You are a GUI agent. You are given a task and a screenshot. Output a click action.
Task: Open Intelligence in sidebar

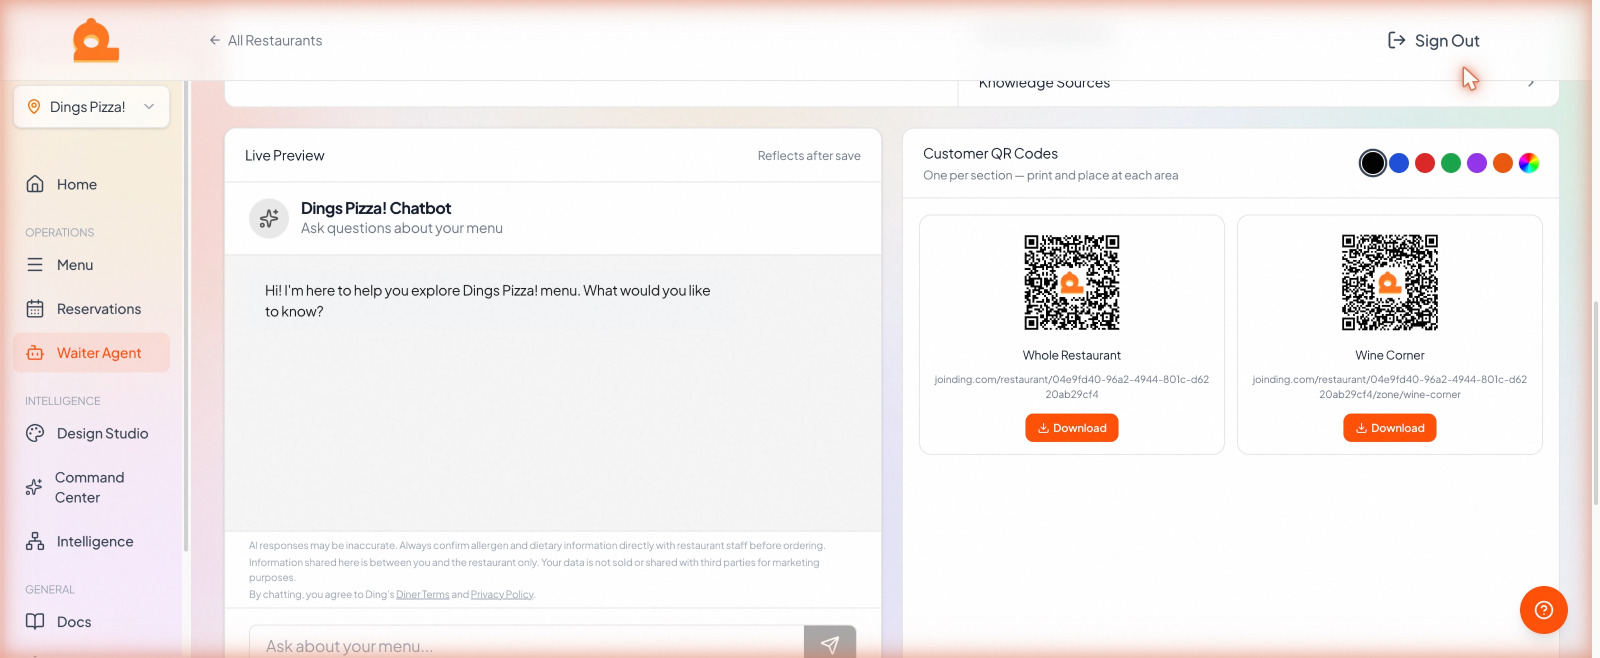pos(92,541)
